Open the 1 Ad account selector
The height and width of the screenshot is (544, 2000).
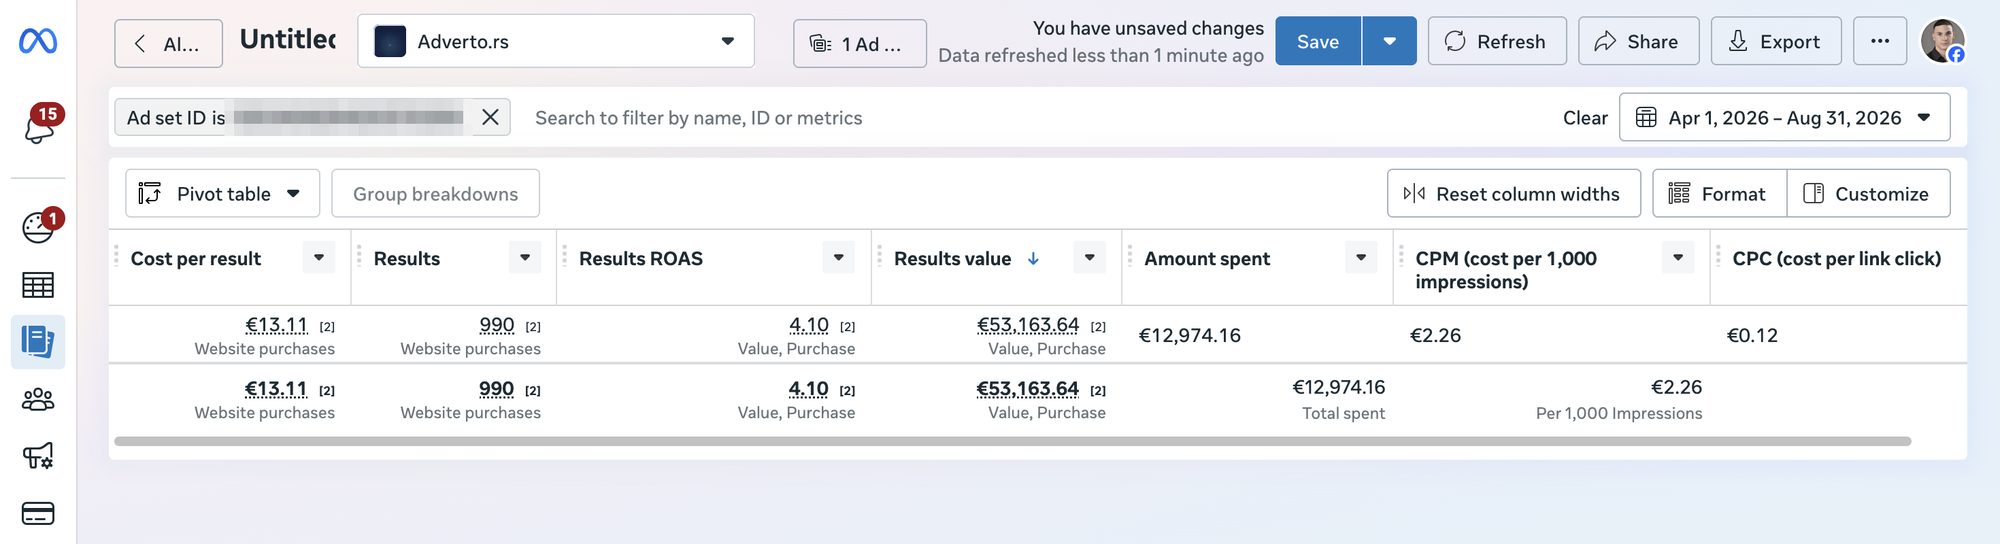click(x=860, y=43)
